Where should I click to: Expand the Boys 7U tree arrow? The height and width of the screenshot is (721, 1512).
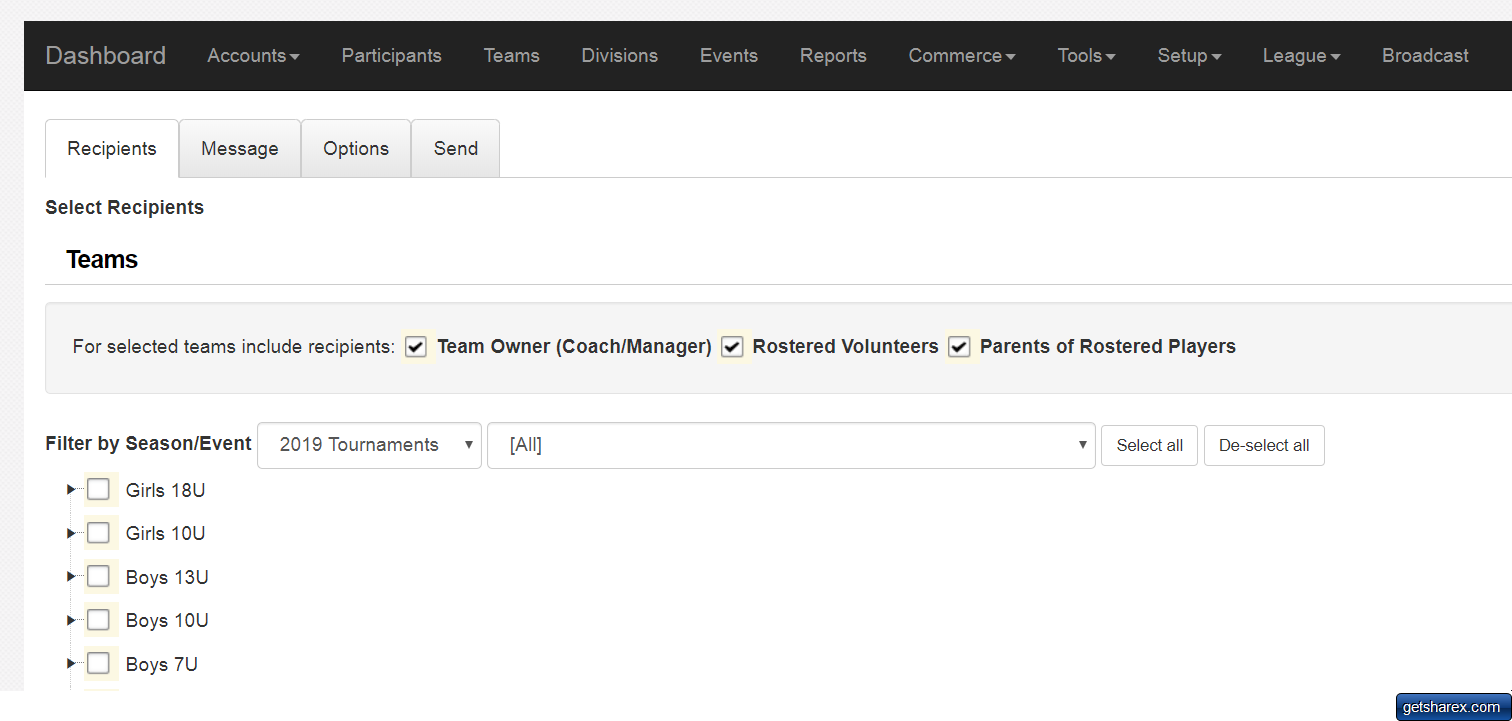point(71,664)
